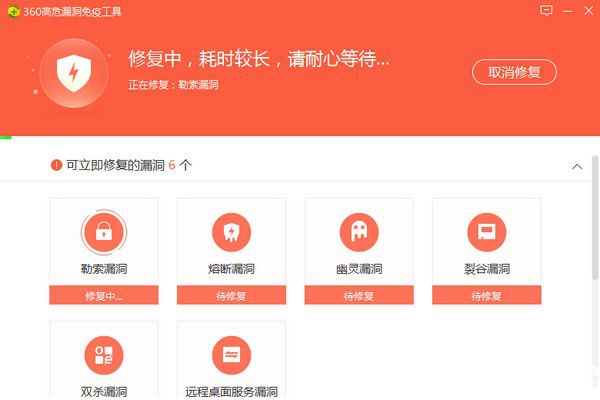Select the 远程桌面服务漏洞 icon
The image size is (600, 400).
click(232, 355)
